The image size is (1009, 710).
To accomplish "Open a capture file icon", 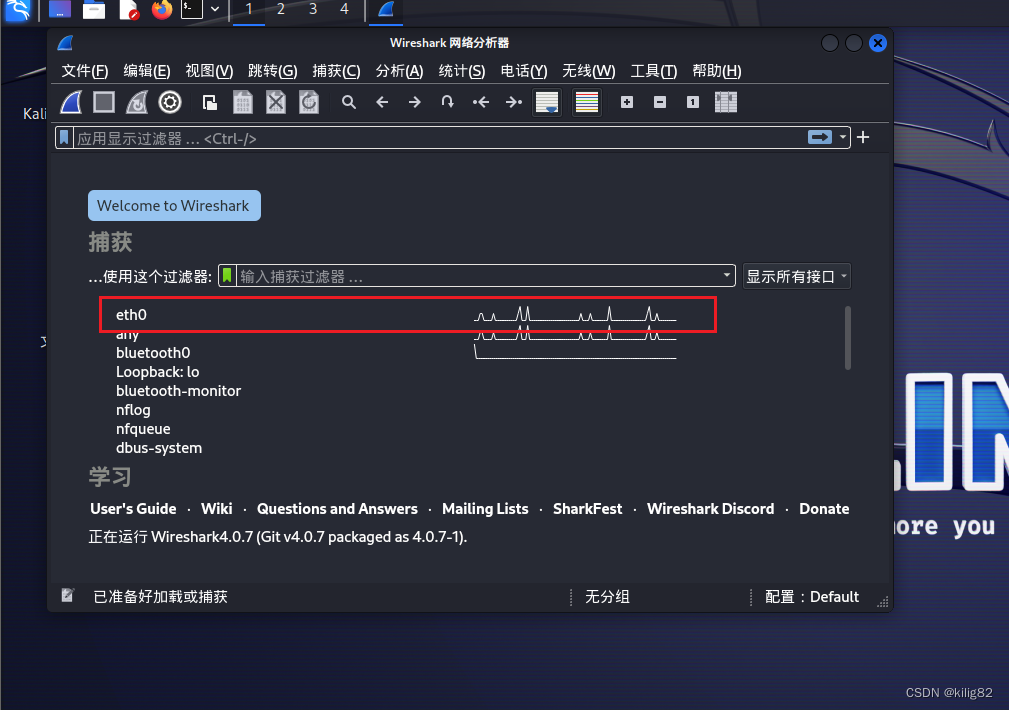I will pos(210,102).
